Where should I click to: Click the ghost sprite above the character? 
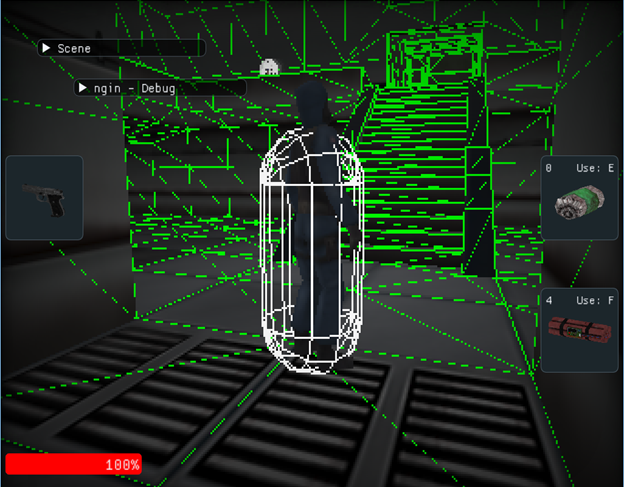point(269,67)
